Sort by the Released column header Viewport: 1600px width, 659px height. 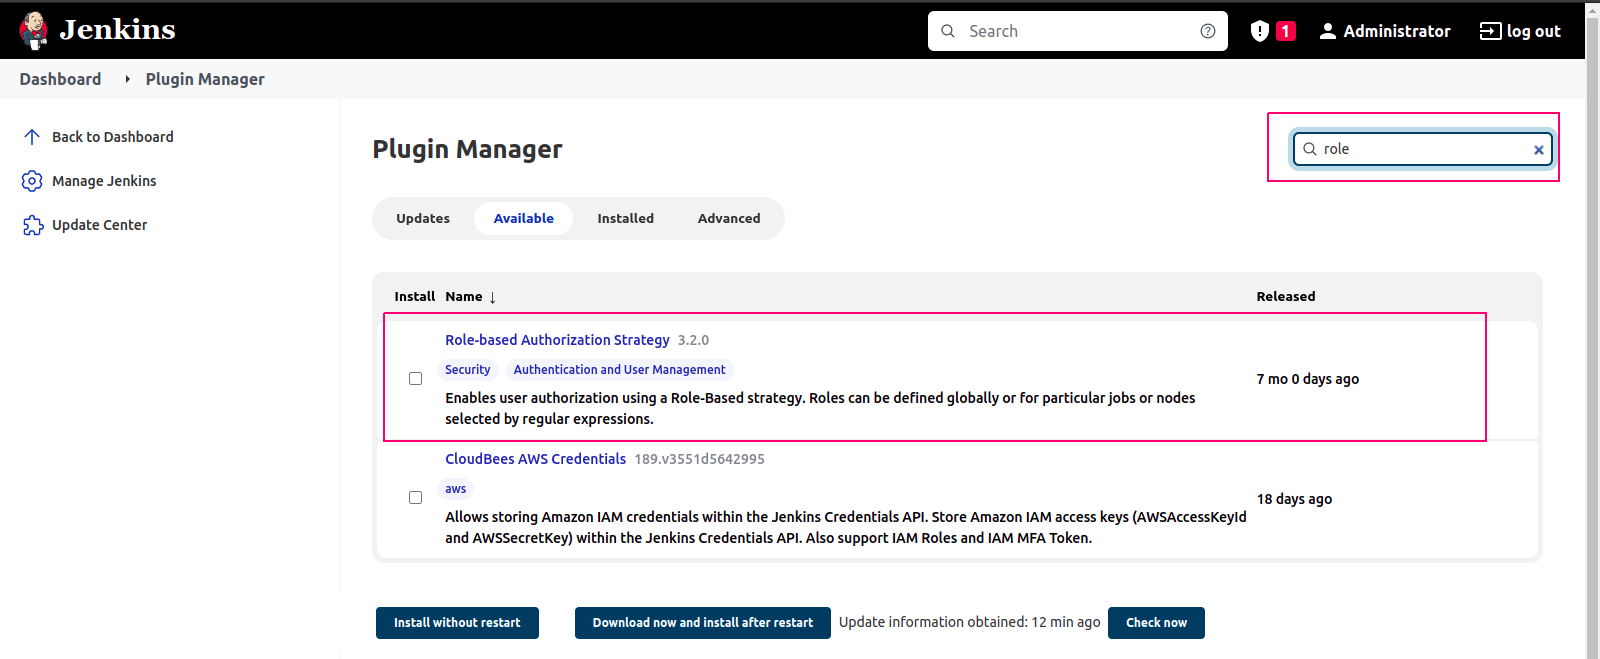click(x=1286, y=297)
